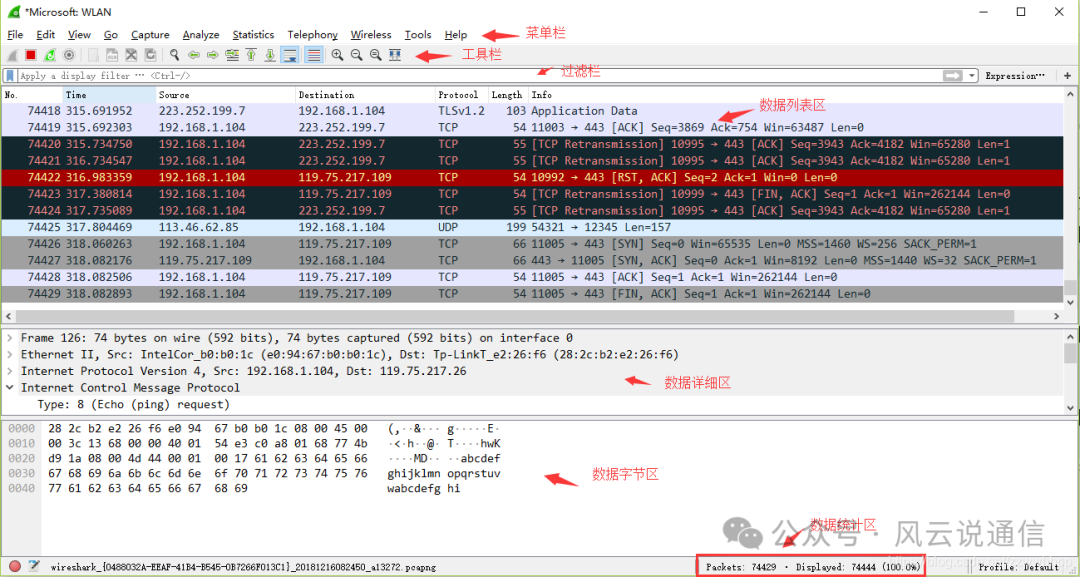Open the display filter history dropdown
1080x577 pixels.
pyautogui.click(x=971, y=76)
